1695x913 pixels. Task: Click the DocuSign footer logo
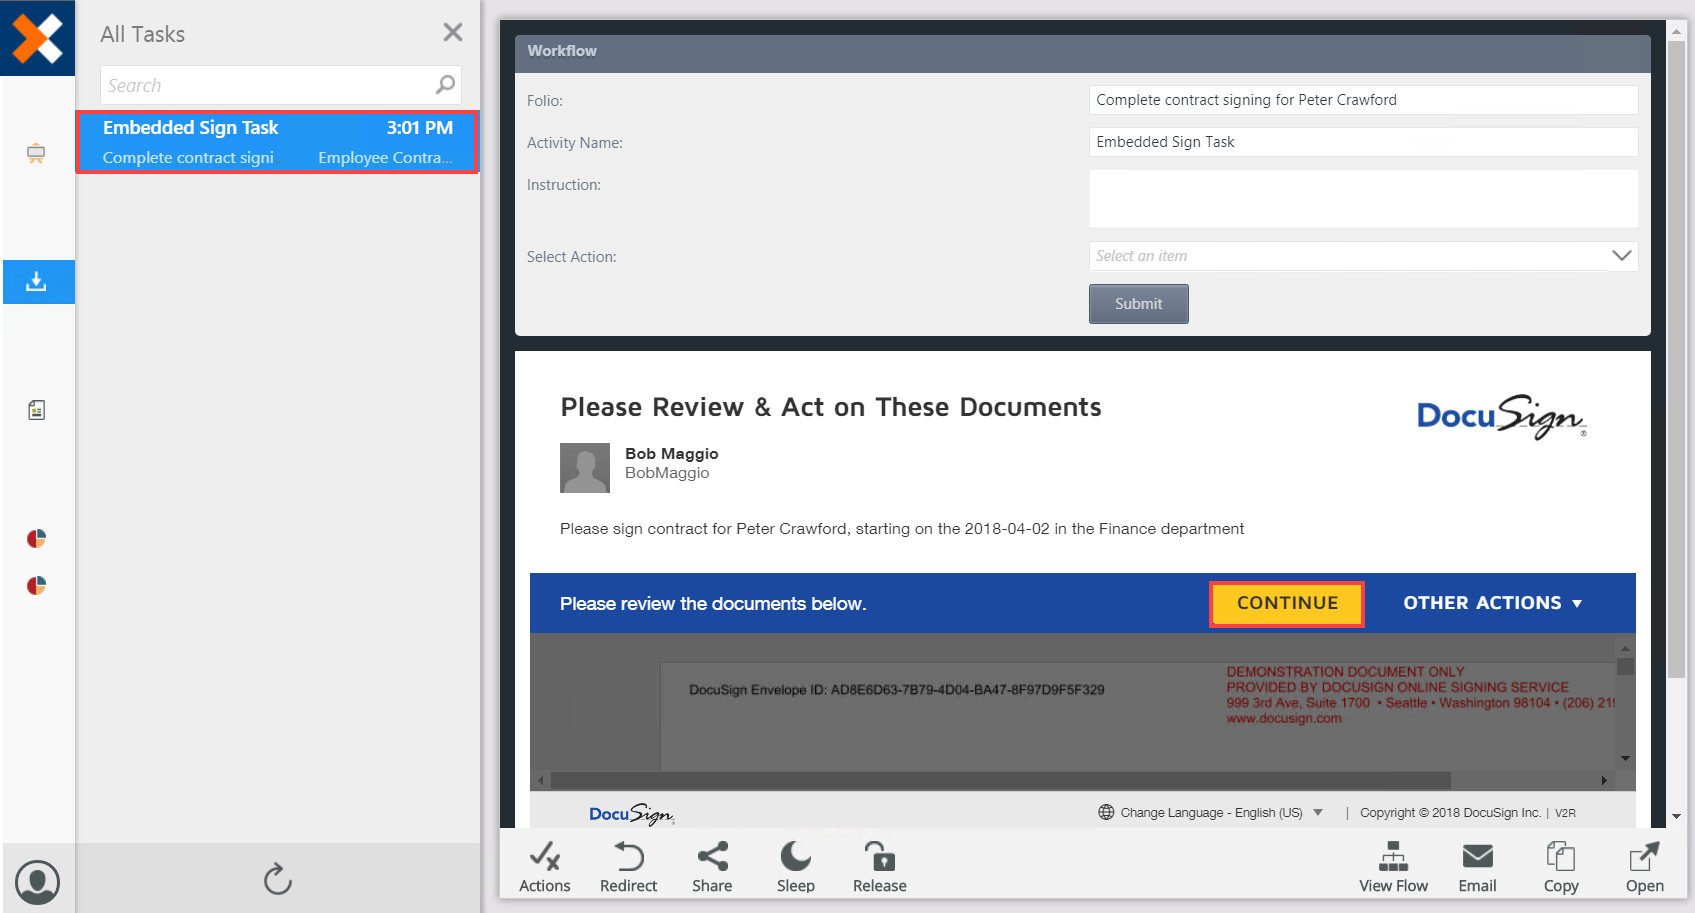(632, 814)
